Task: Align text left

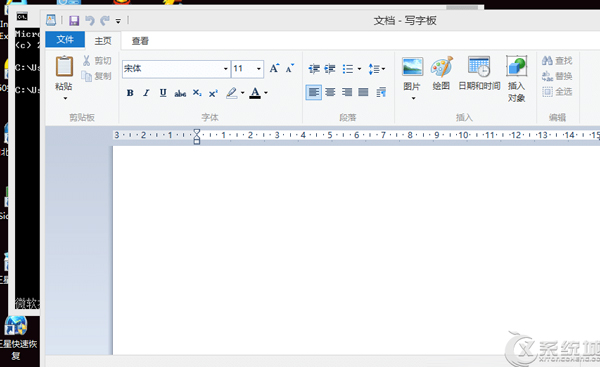Action: point(313,92)
